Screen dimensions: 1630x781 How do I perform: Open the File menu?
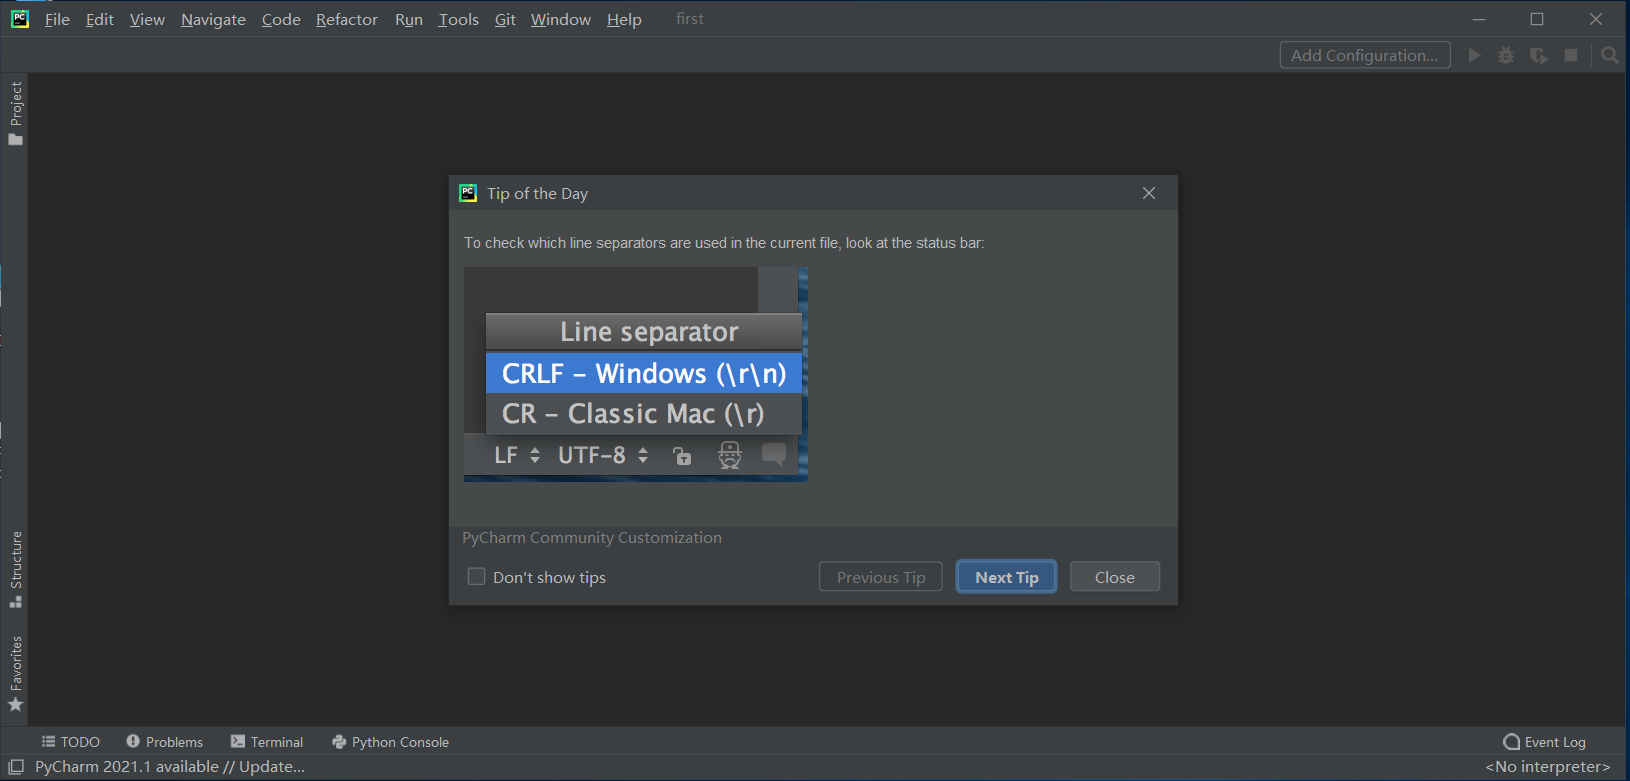click(x=57, y=19)
